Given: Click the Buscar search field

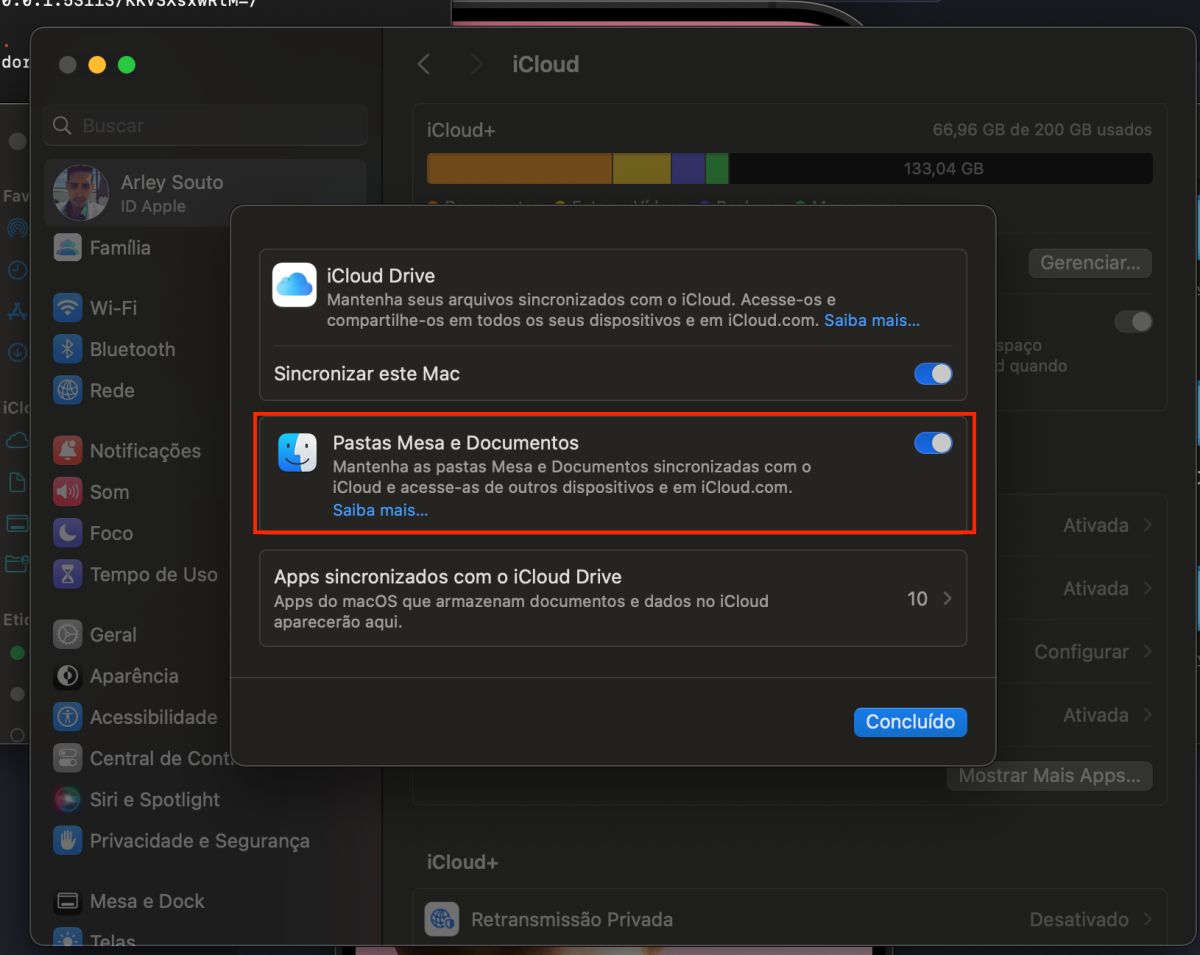Looking at the screenshot, I should [205, 125].
